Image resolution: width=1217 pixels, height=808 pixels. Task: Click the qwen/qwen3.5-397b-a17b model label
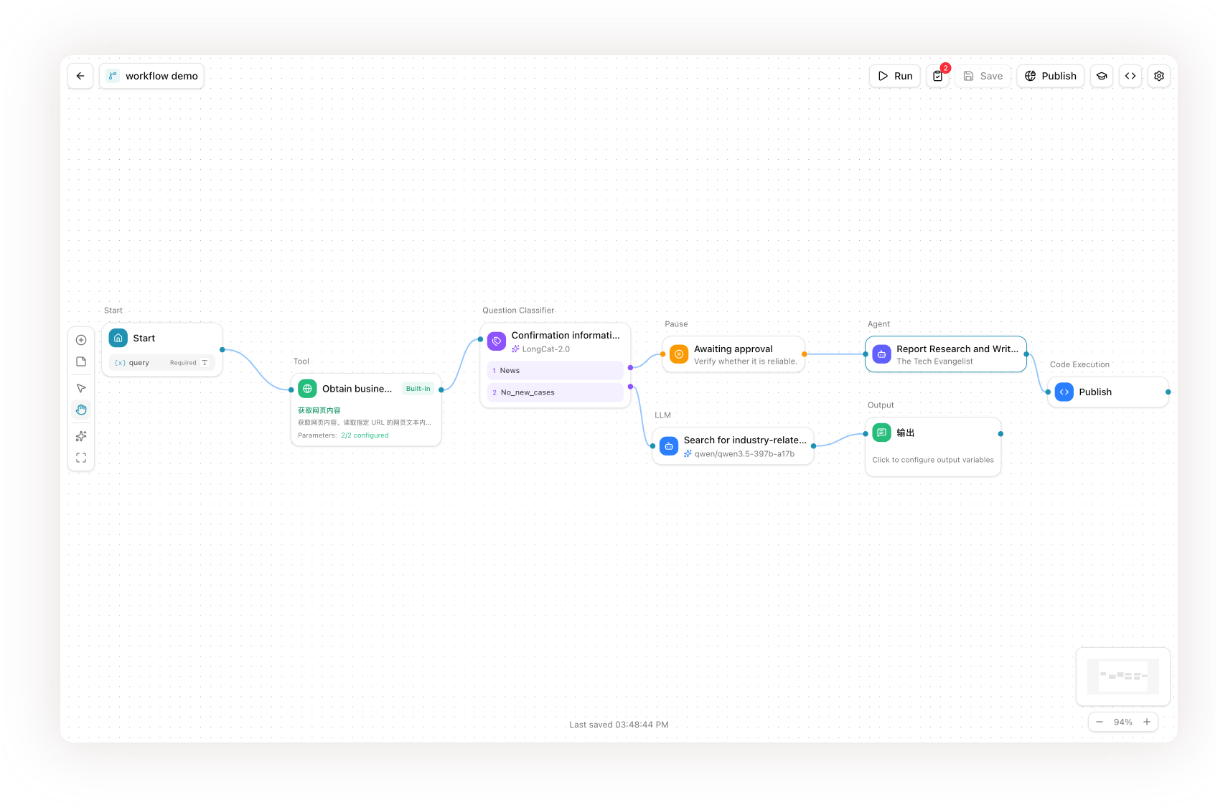coord(745,453)
